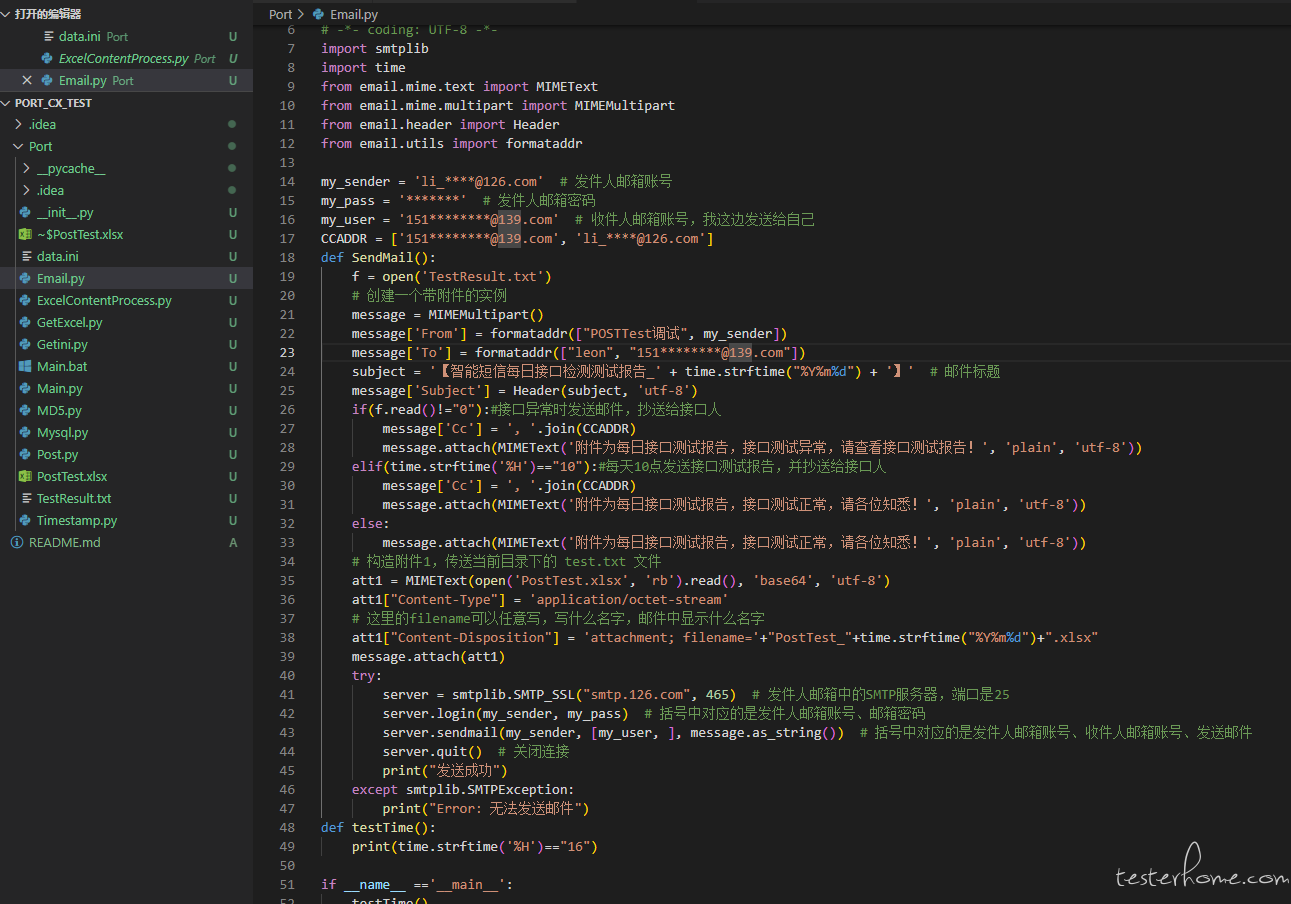Click the 'except smtplib.SMTPException:' line
The width and height of the screenshot is (1291, 904).
tap(463, 790)
